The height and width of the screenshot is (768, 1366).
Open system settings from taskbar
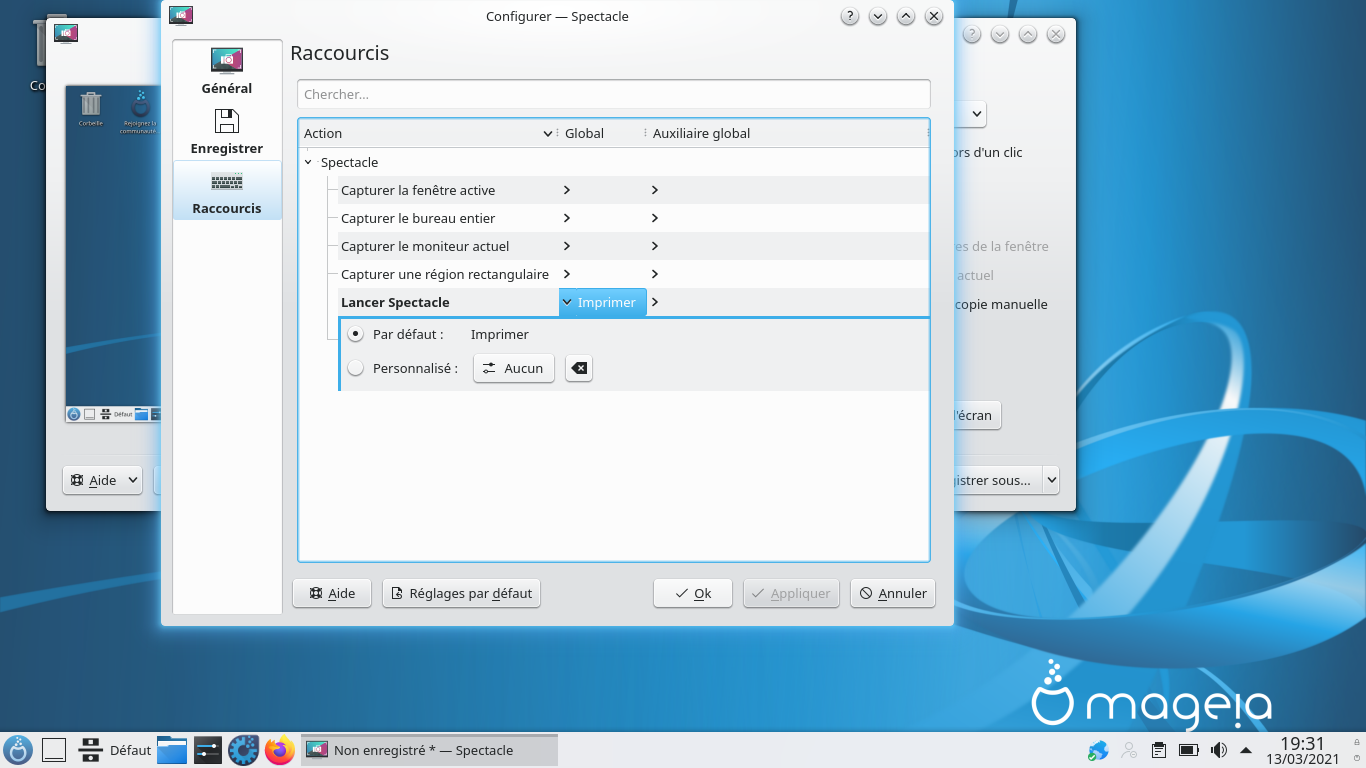(208, 750)
